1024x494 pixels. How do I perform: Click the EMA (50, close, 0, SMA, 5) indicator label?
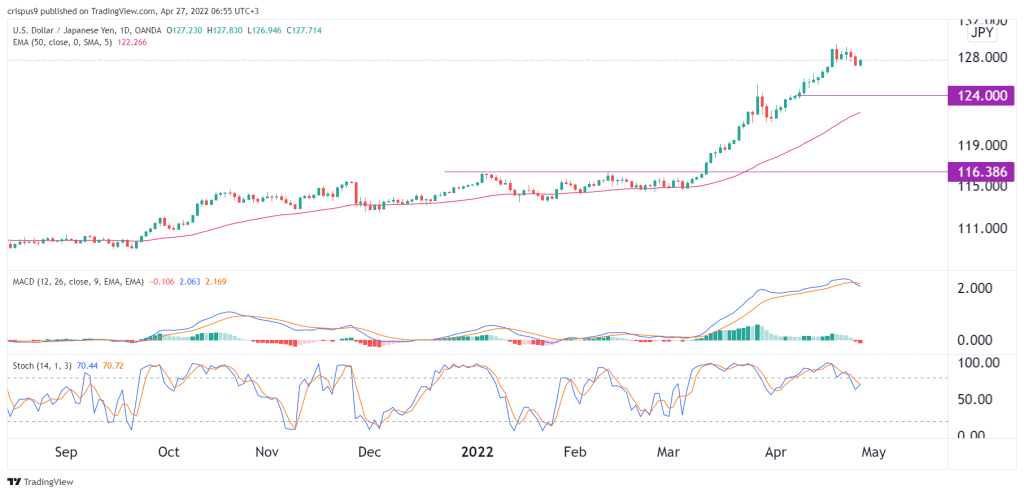coord(61,42)
